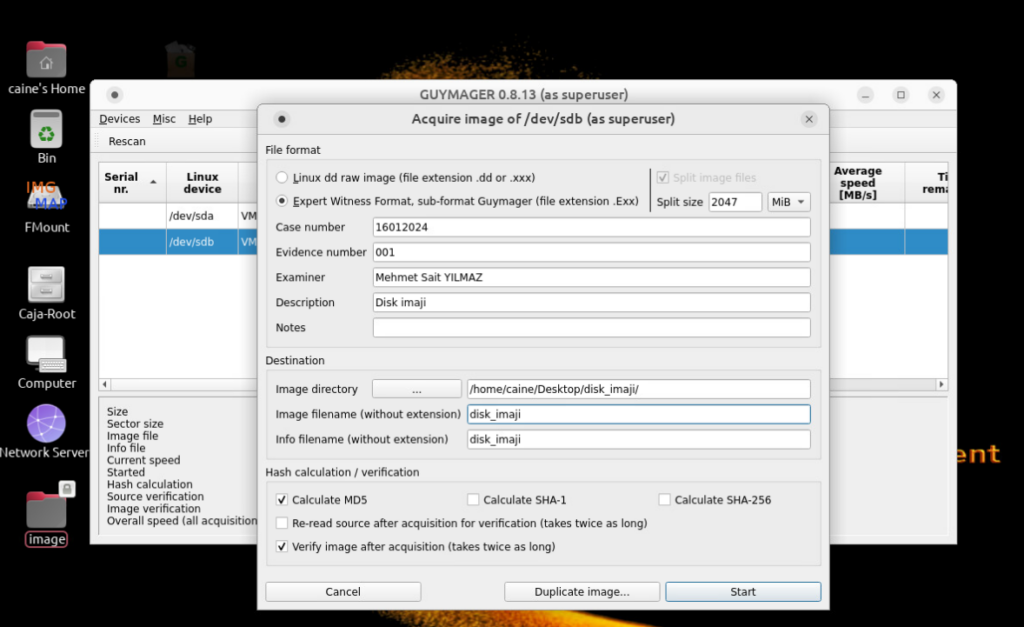The width and height of the screenshot is (1024, 627).
Task: Select Linux dd raw image format
Action: pyautogui.click(x=281, y=178)
